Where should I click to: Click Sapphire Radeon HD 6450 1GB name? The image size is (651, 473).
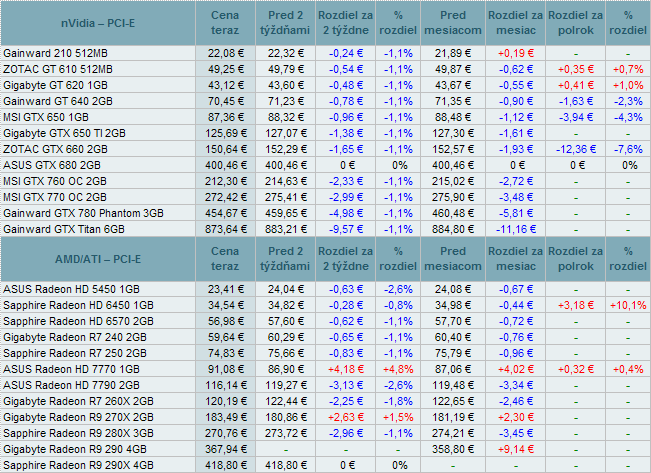[78, 306]
